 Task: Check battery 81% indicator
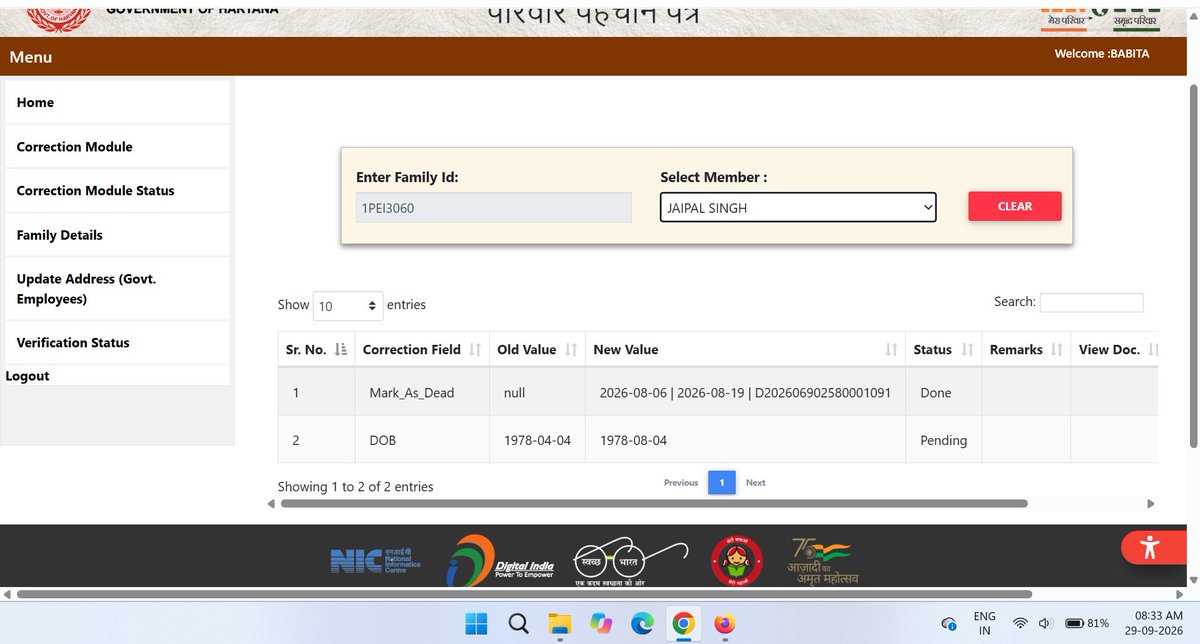[1088, 624]
